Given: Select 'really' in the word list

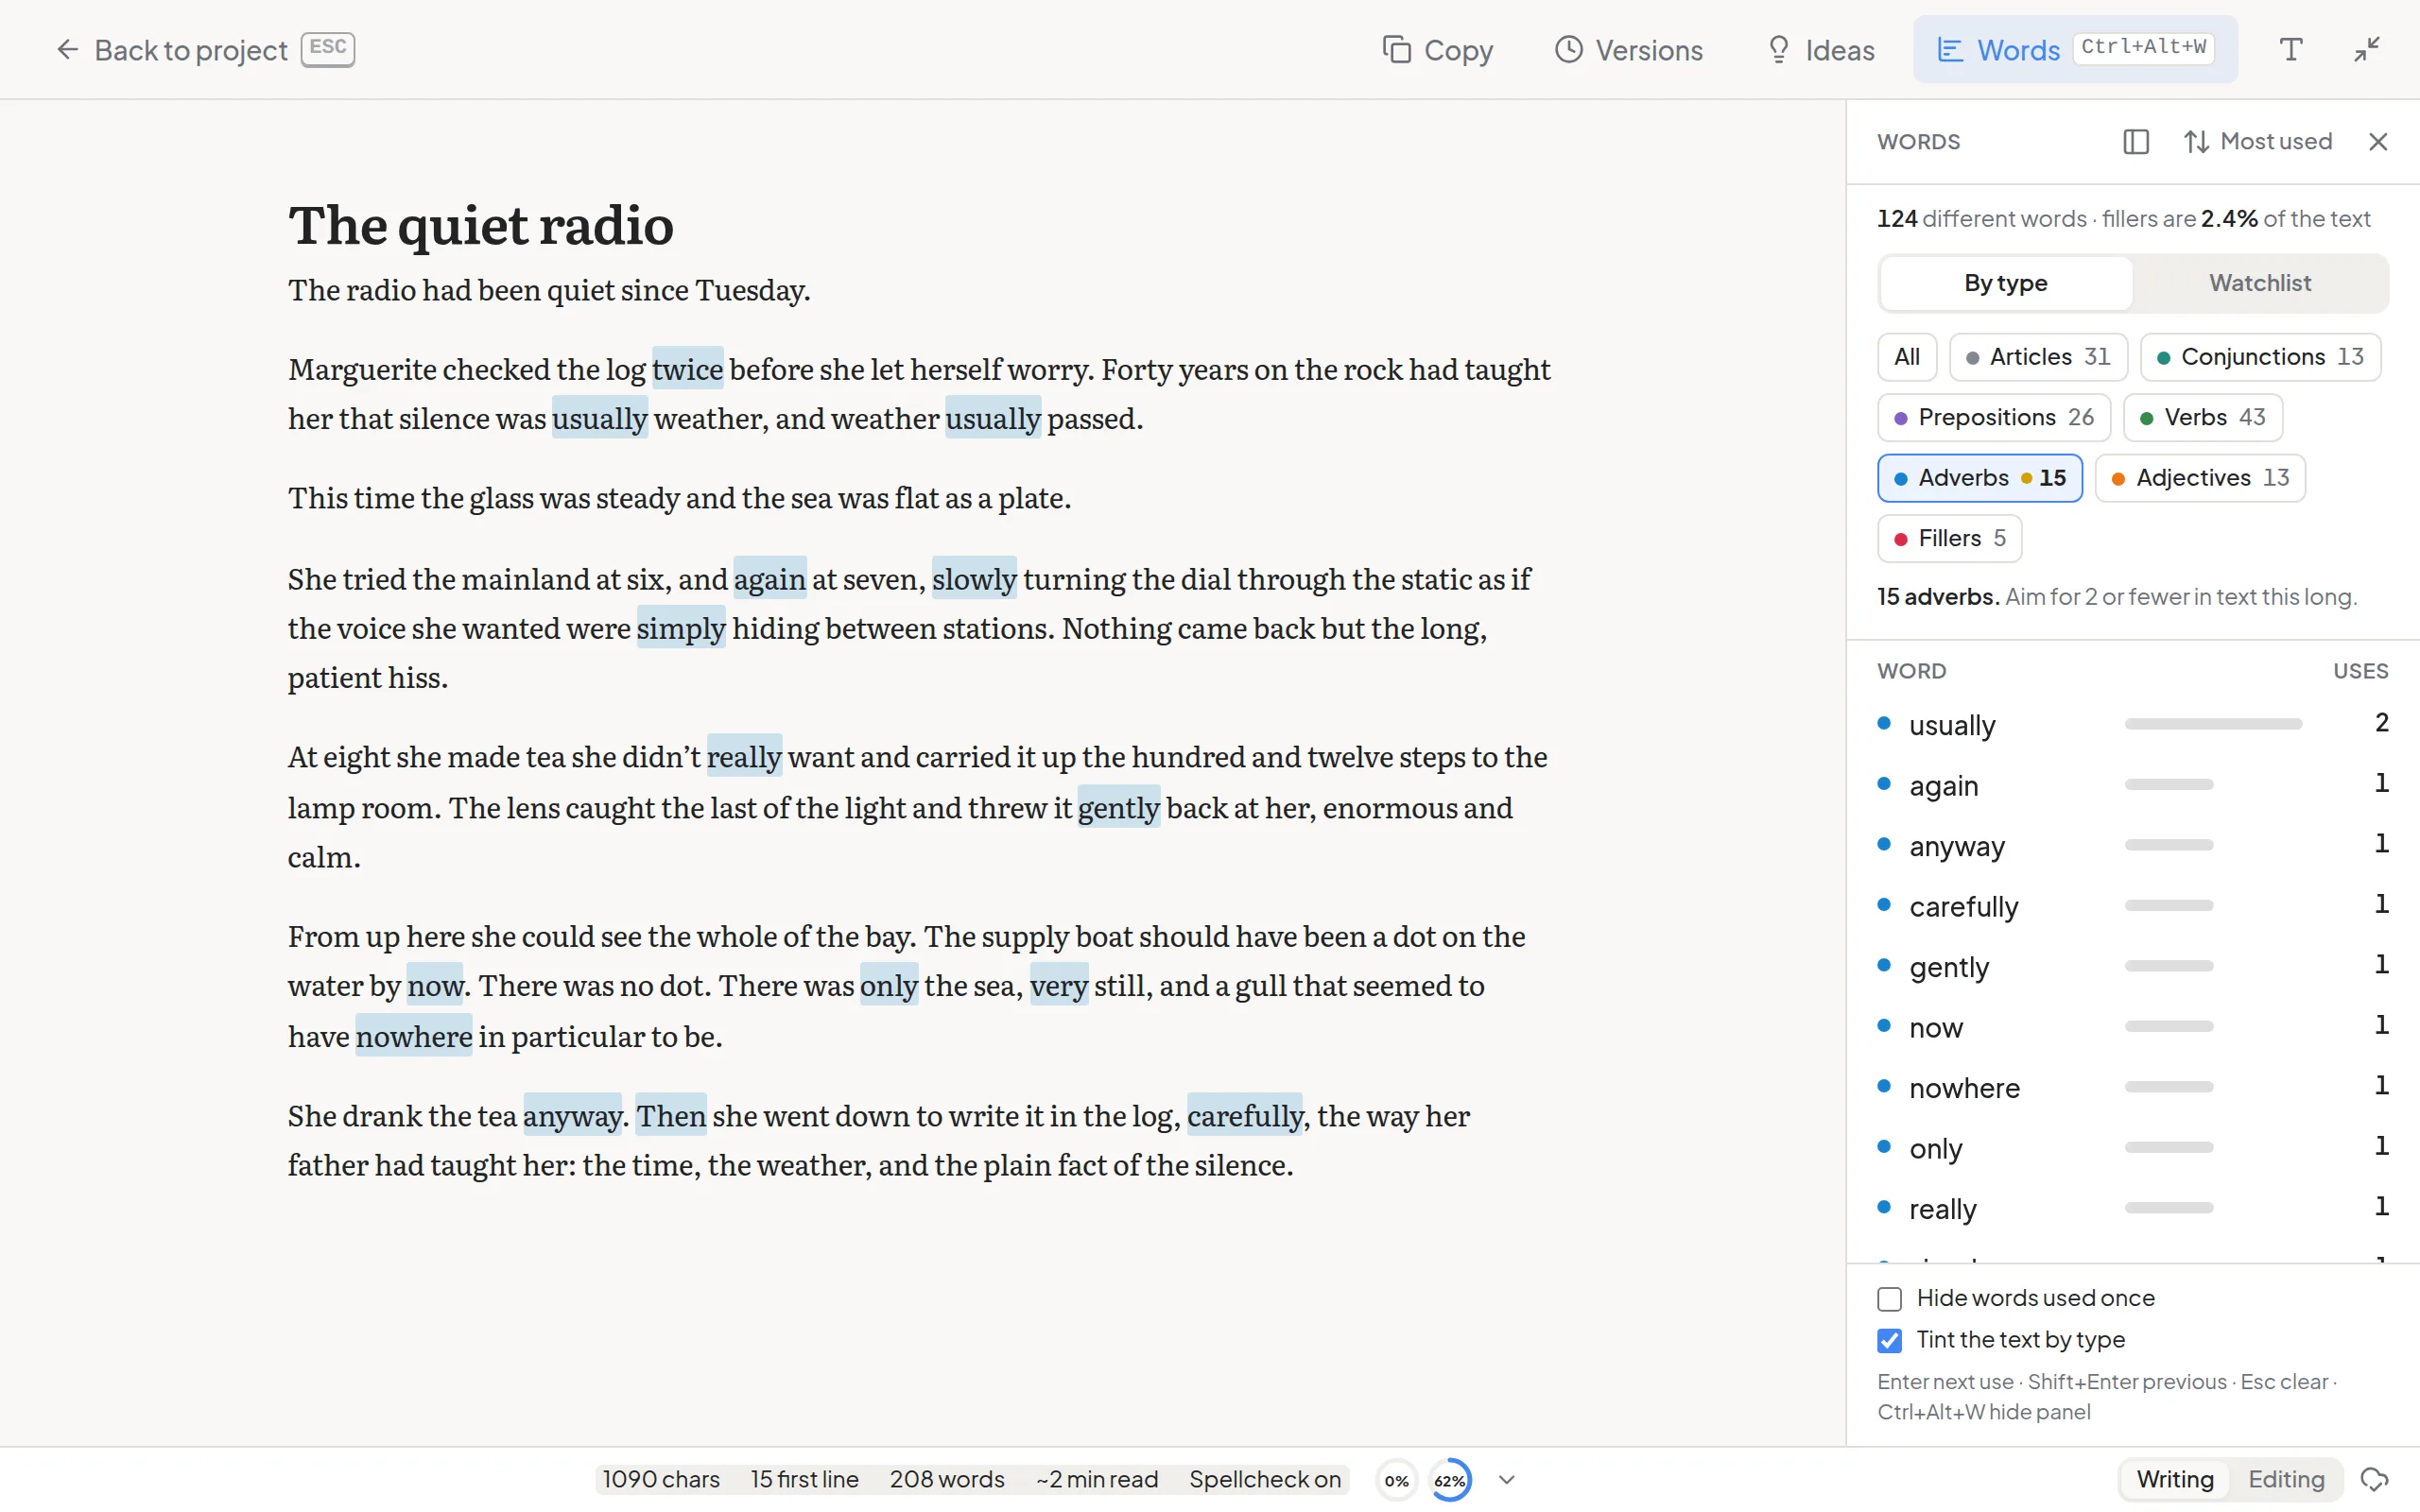Looking at the screenshot, I should click(x=2133, y=1208).
